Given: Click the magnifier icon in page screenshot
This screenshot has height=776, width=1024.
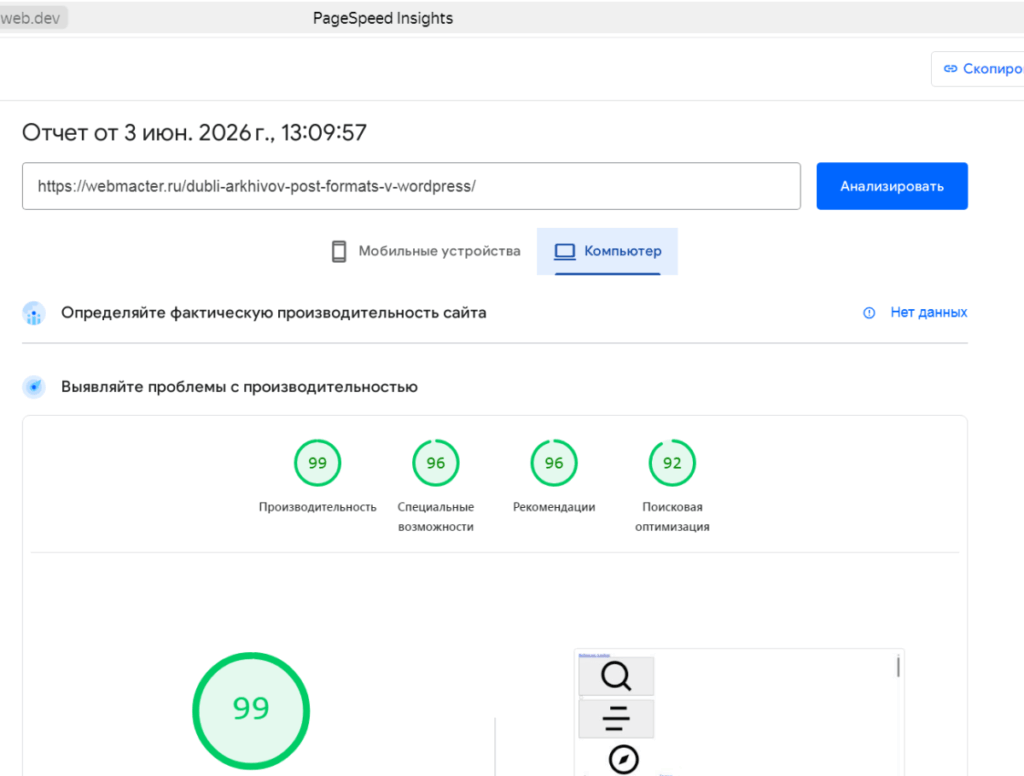Looking at the screenshot, I should tap(616, 676).
